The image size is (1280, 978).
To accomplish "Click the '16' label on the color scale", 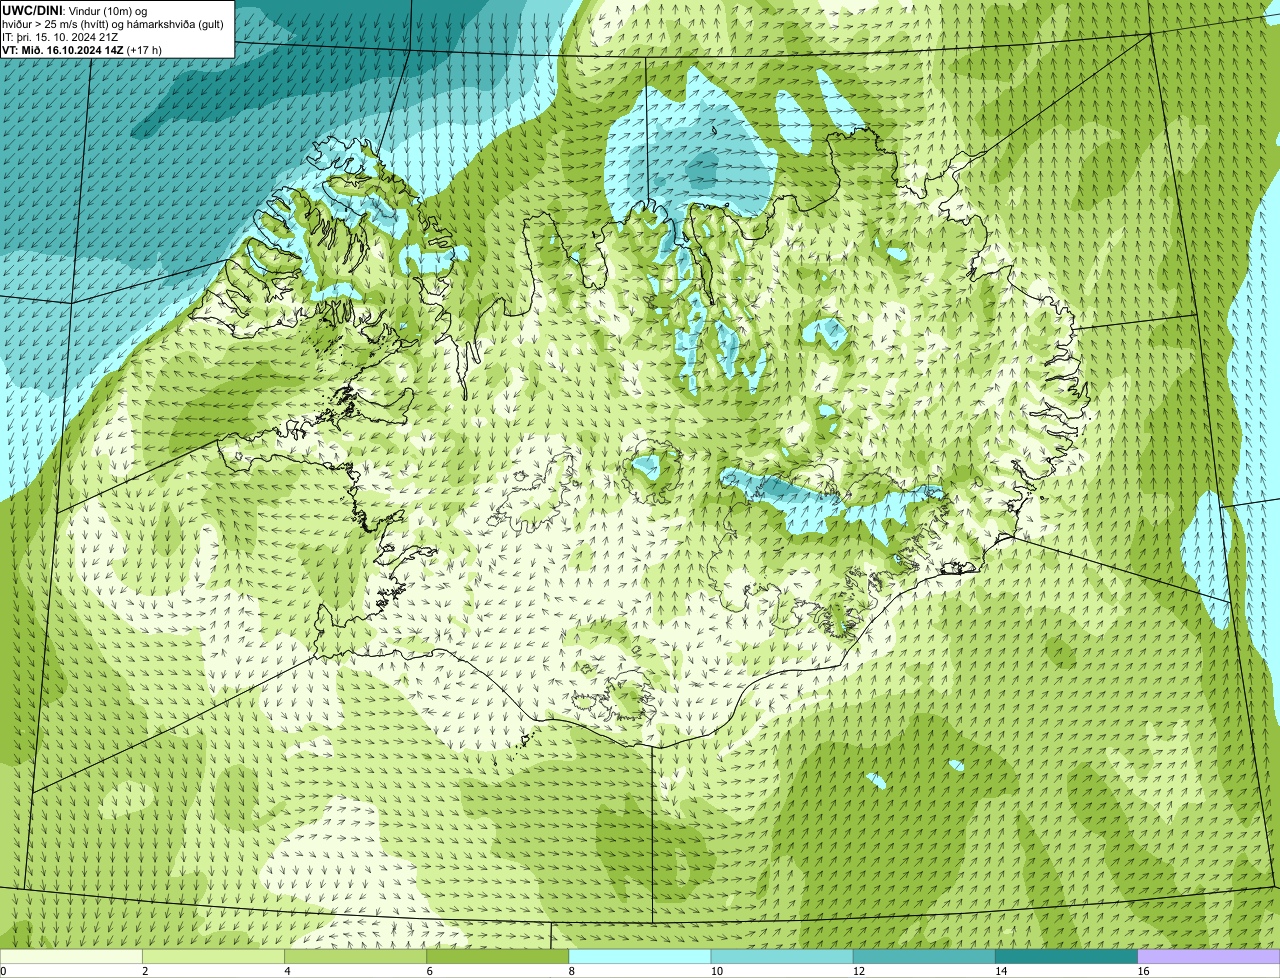I will (1143, 971).
